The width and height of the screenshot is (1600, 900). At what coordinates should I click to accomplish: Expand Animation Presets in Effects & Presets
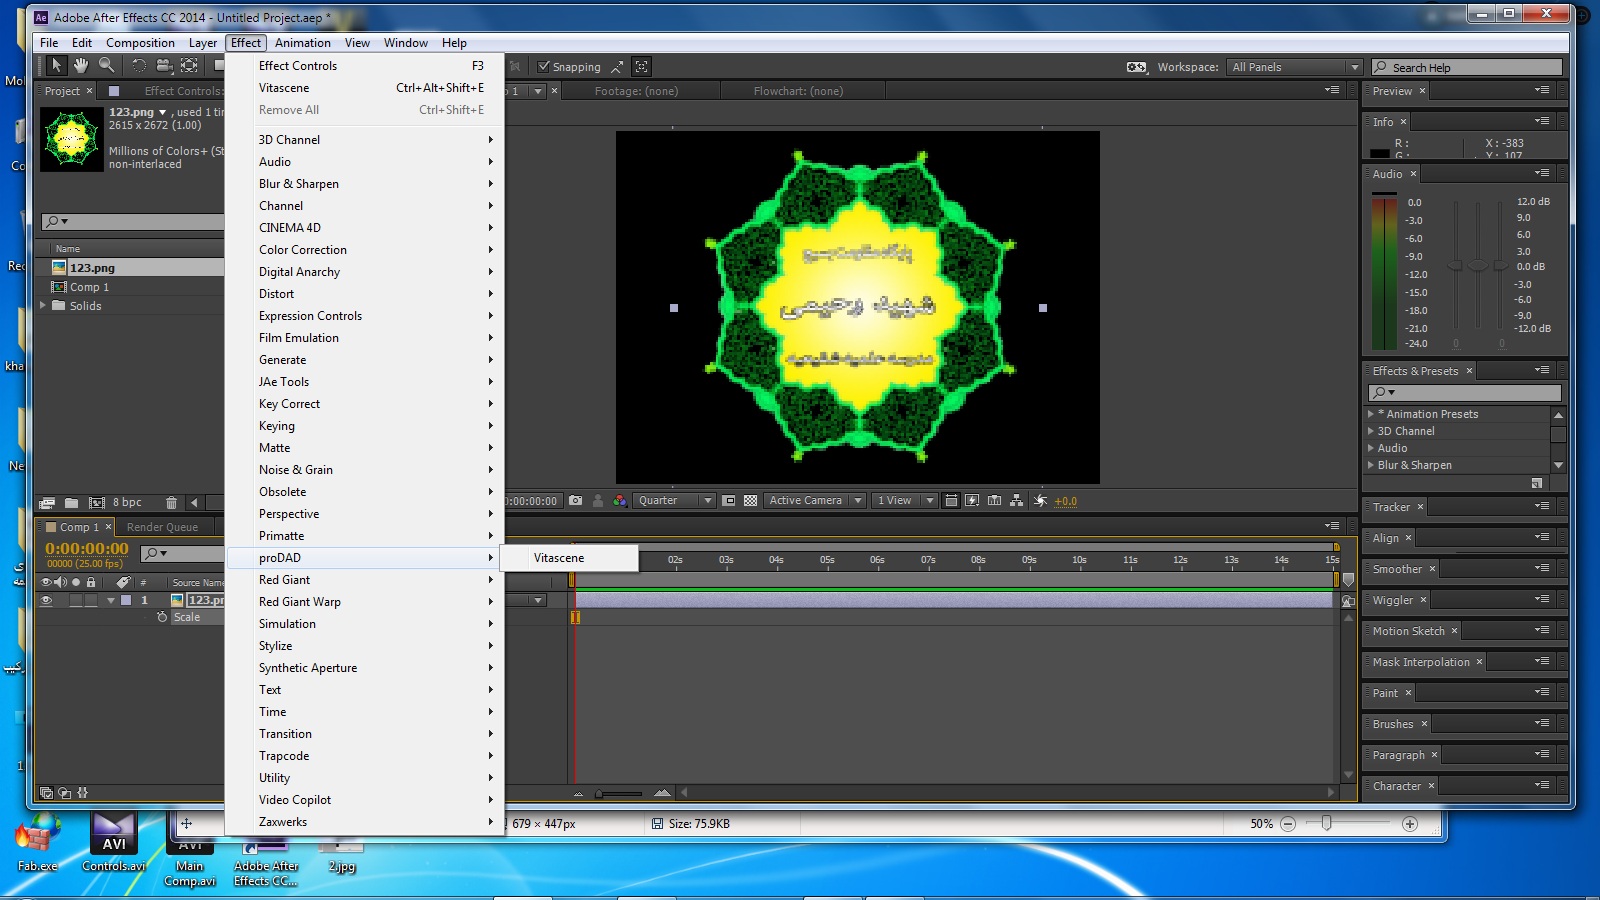tap(1371, 414)
